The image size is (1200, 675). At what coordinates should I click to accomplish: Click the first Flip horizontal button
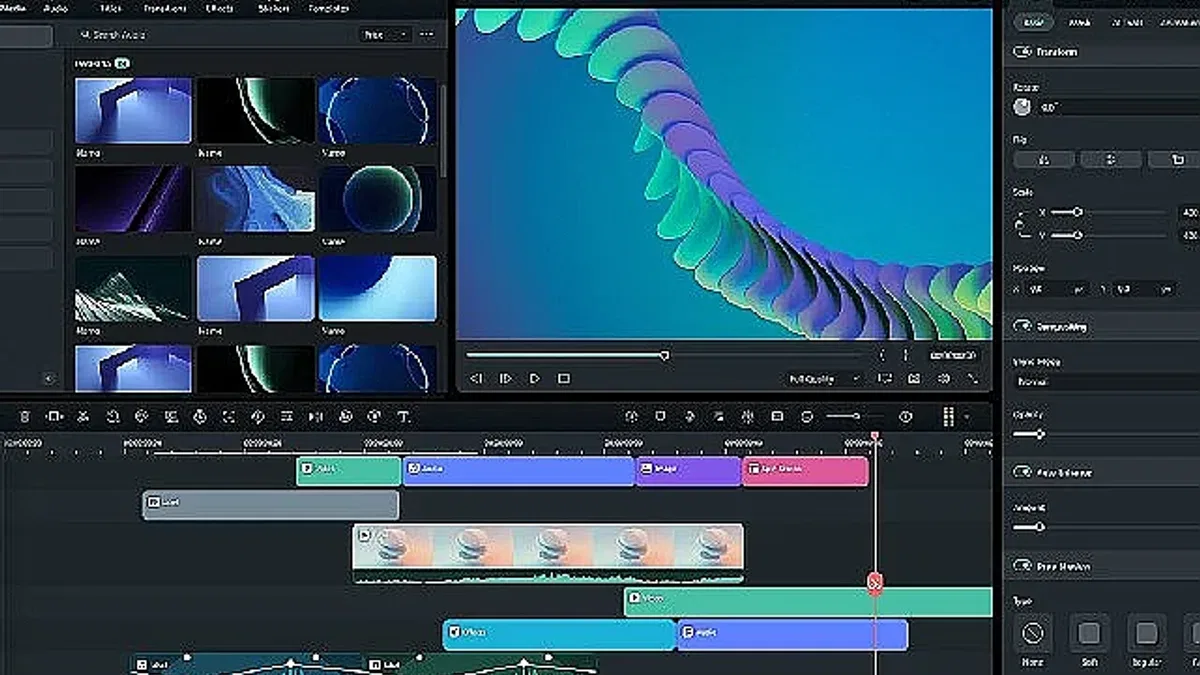tap(1044, 159)
